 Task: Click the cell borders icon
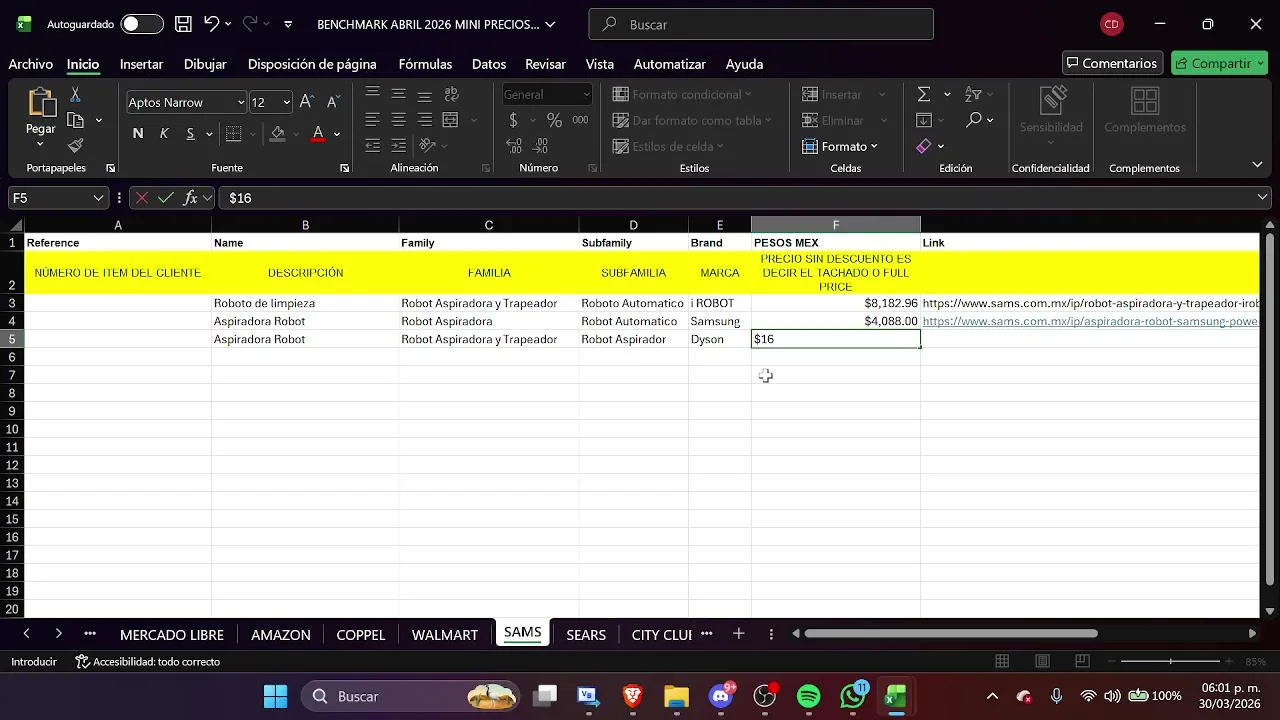[x=233, y=133]
